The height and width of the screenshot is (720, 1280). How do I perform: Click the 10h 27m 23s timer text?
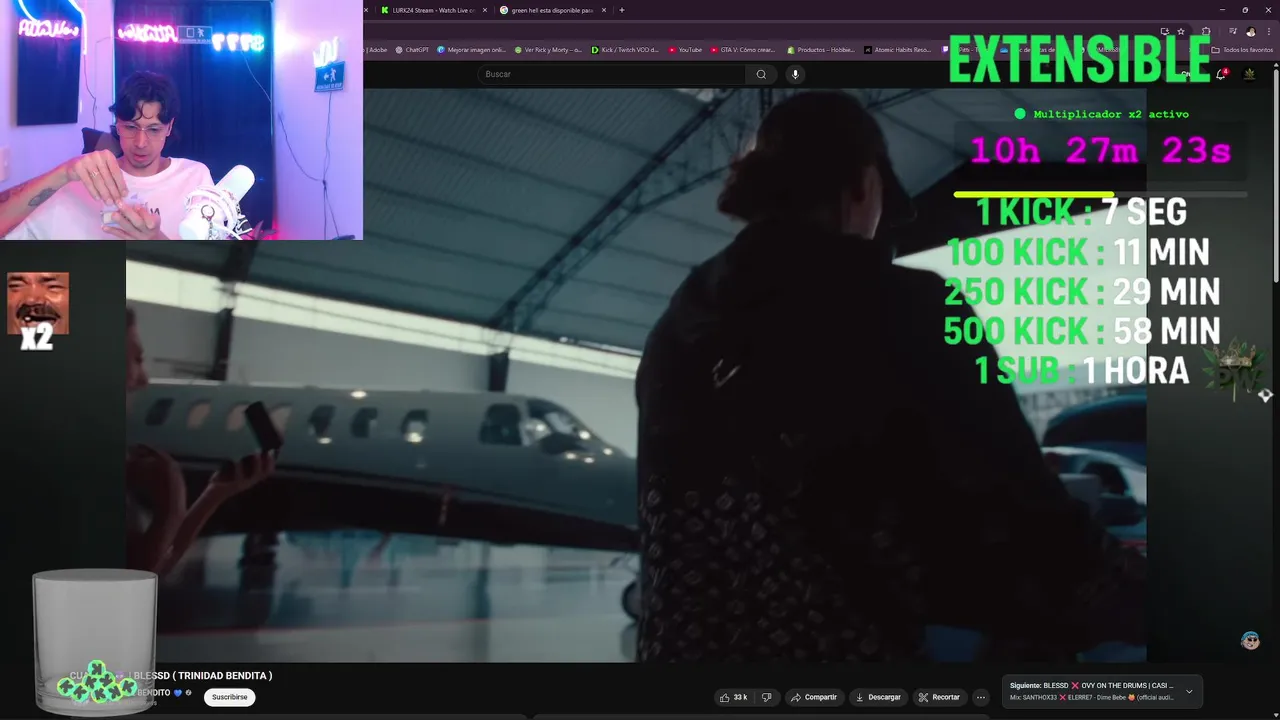(x=1100, y=151)
